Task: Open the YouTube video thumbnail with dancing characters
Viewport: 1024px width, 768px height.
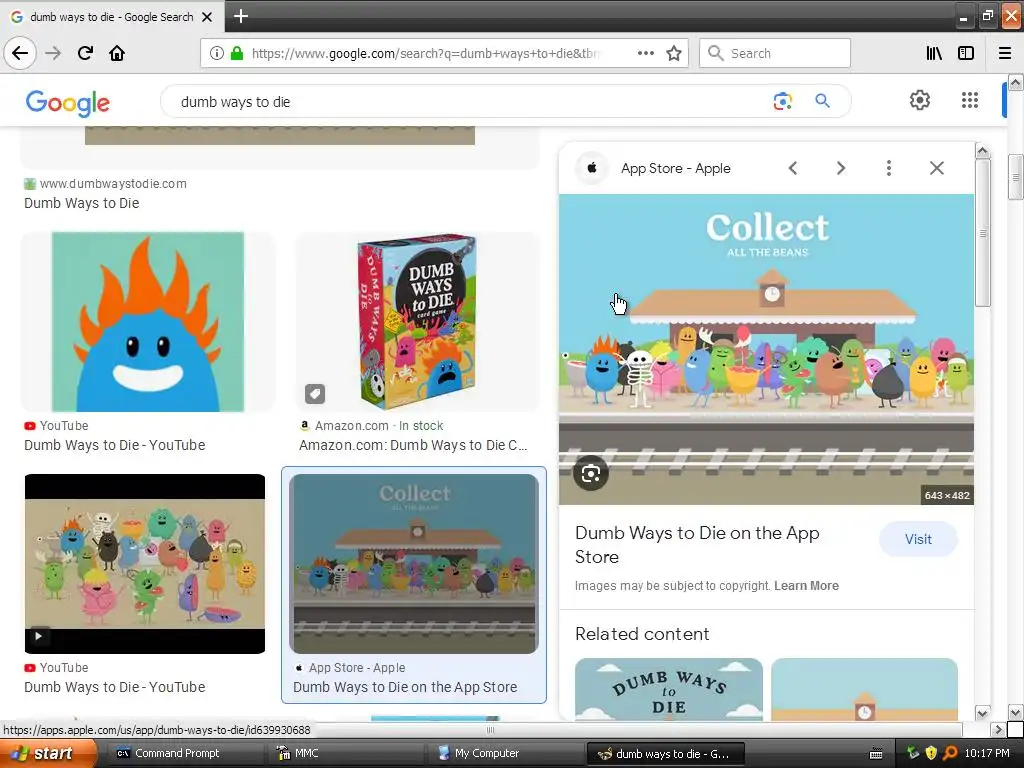Action: point(145,564)
